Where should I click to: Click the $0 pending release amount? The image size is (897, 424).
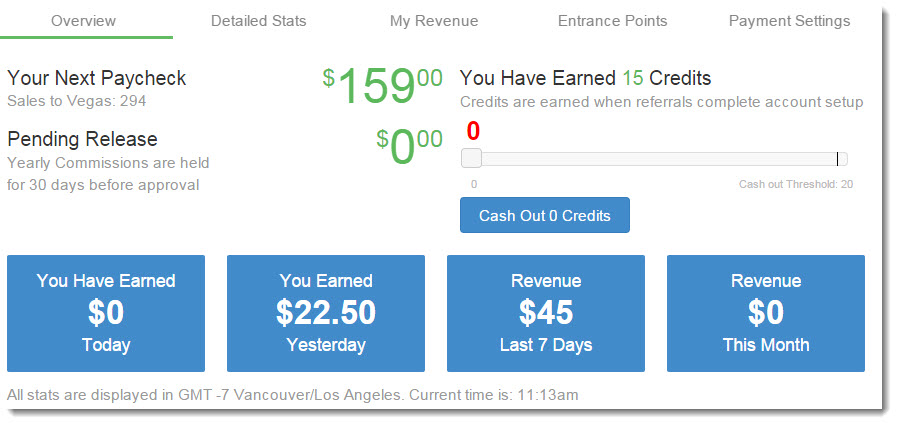point(409,148)
